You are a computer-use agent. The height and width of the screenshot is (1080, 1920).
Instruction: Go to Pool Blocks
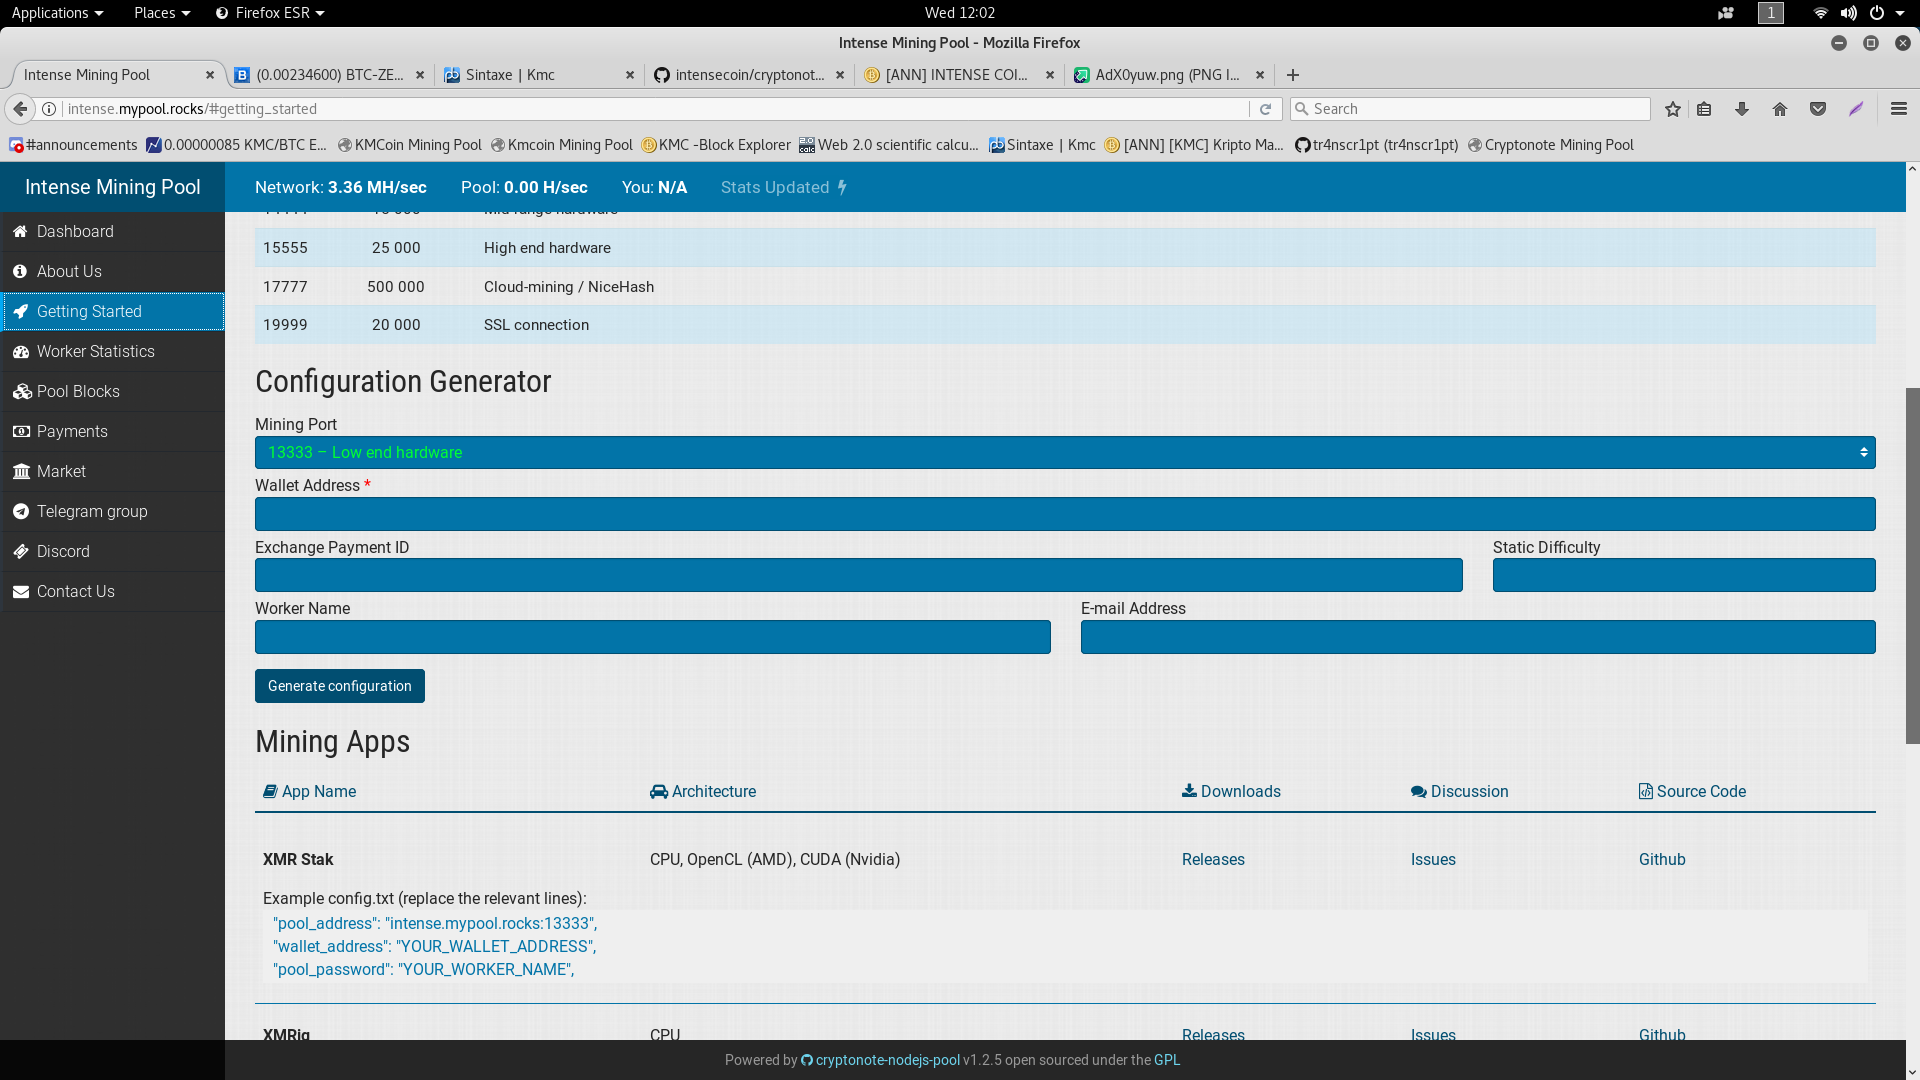(x=112, y=391)
